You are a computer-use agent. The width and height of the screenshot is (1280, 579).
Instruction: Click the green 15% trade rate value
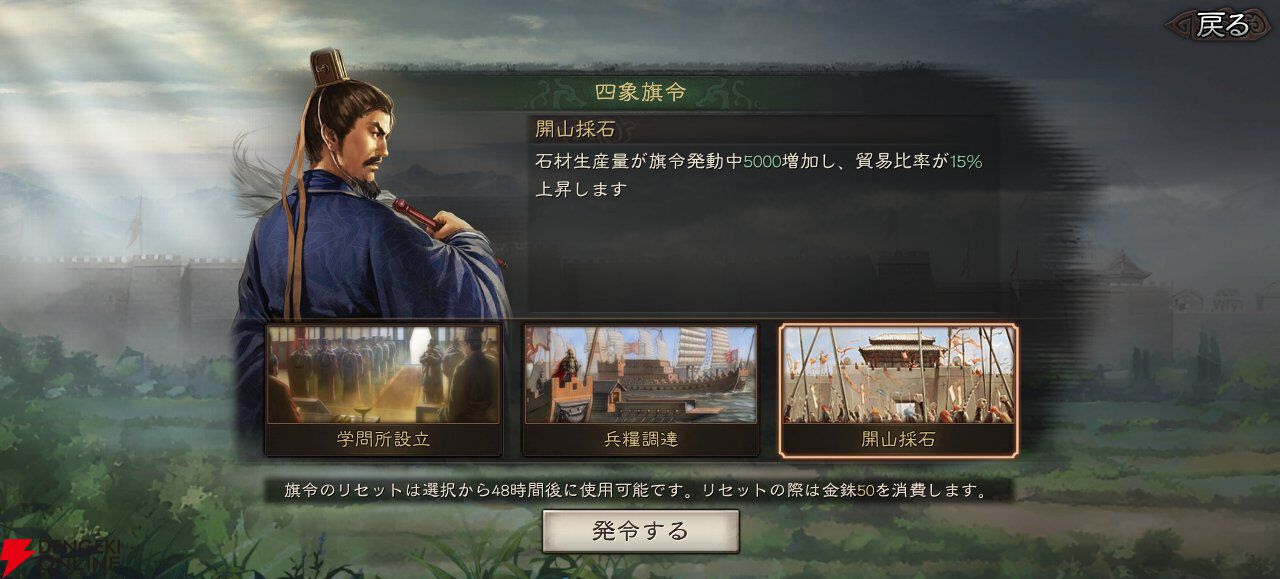[x=966, y=161]
